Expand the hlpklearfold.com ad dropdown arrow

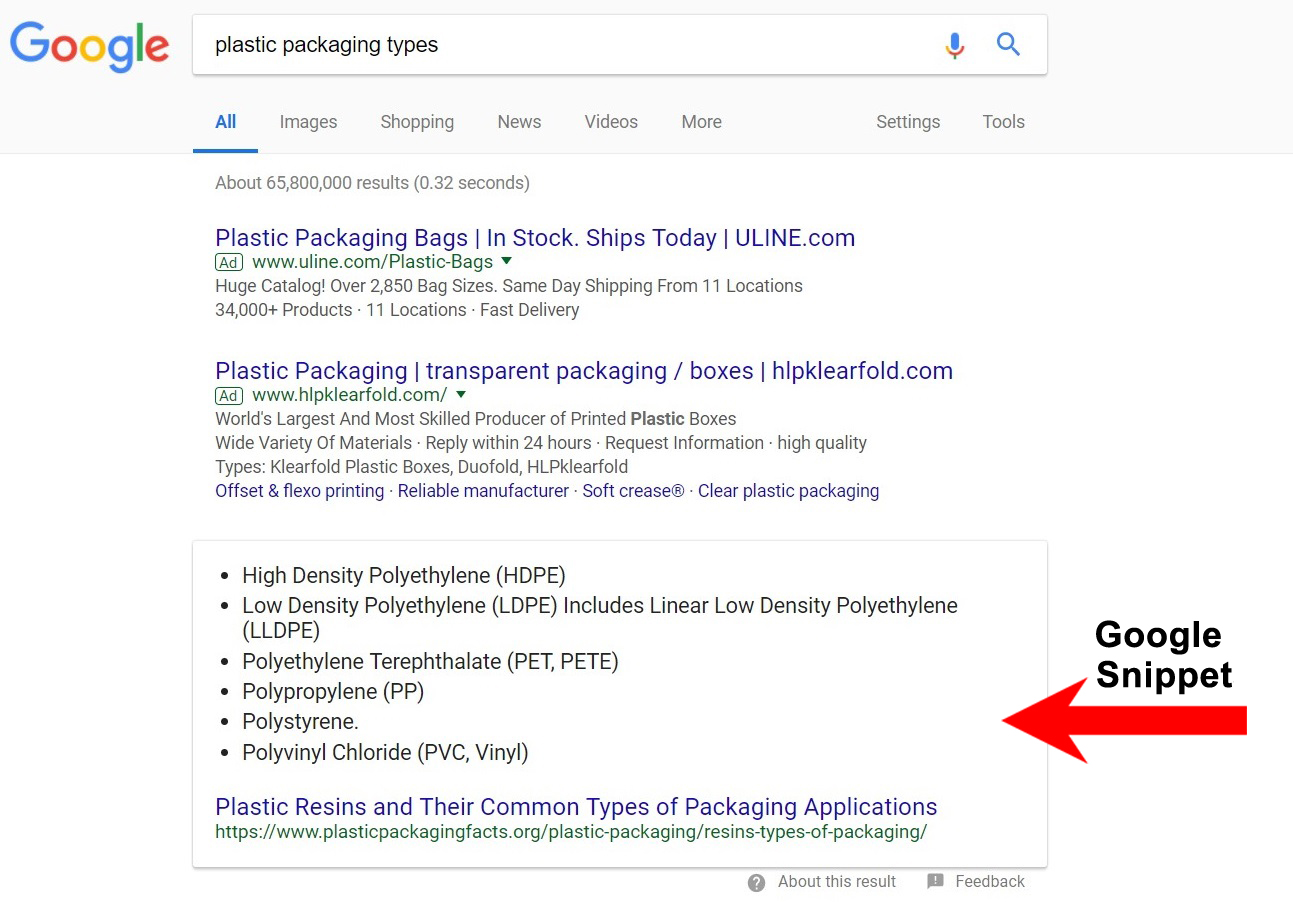(x=461, y=394)
